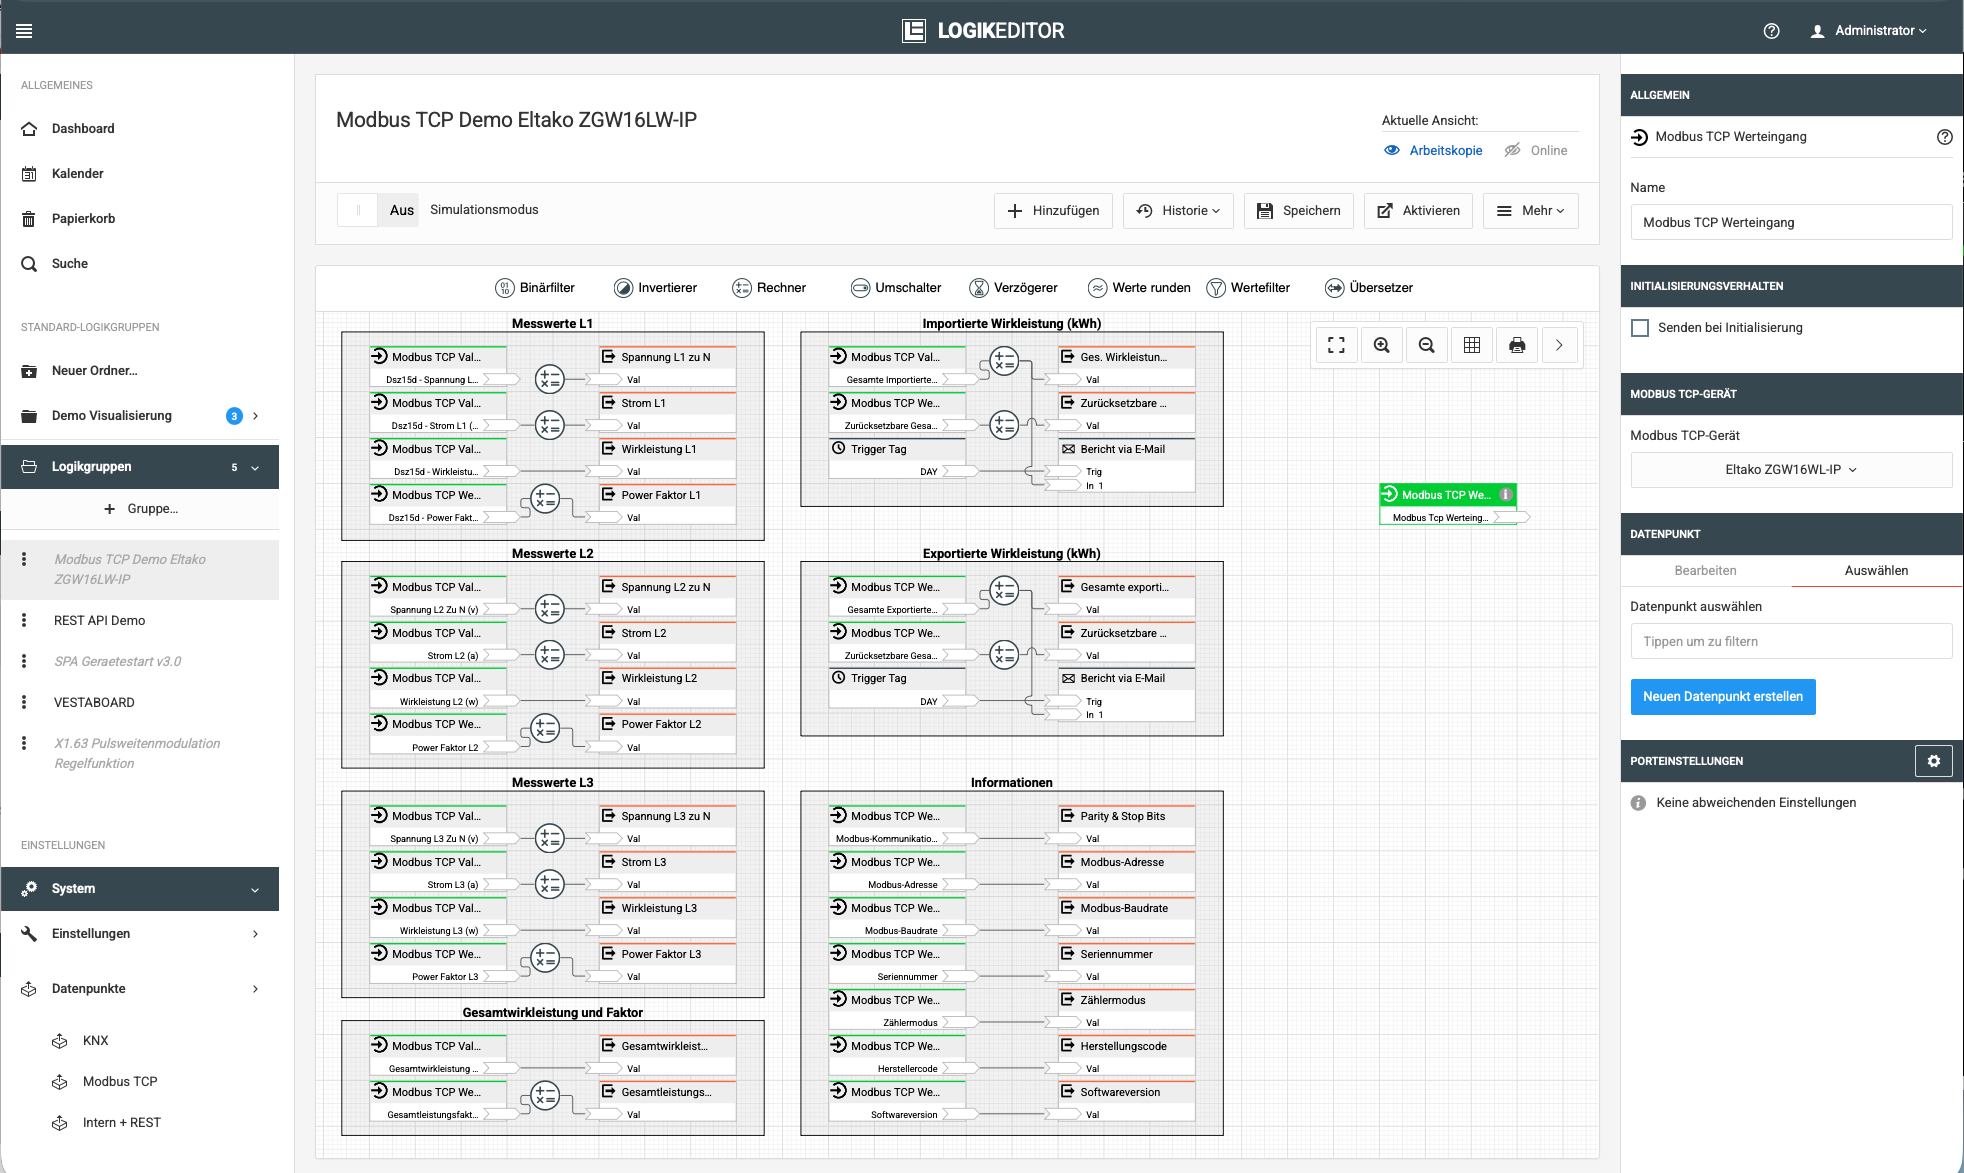
Task: Print the logic diagram
Action: 1517,345
